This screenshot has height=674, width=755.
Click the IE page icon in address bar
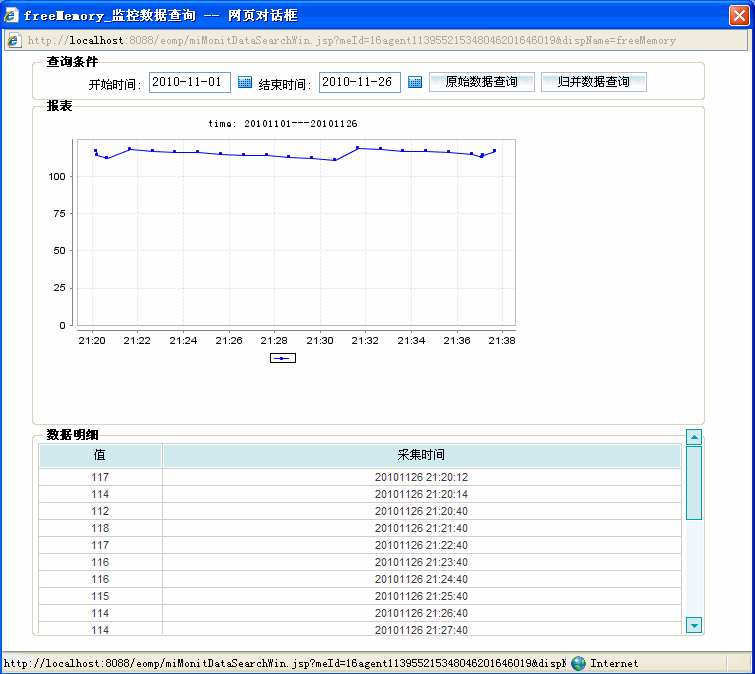click(13, 40)
